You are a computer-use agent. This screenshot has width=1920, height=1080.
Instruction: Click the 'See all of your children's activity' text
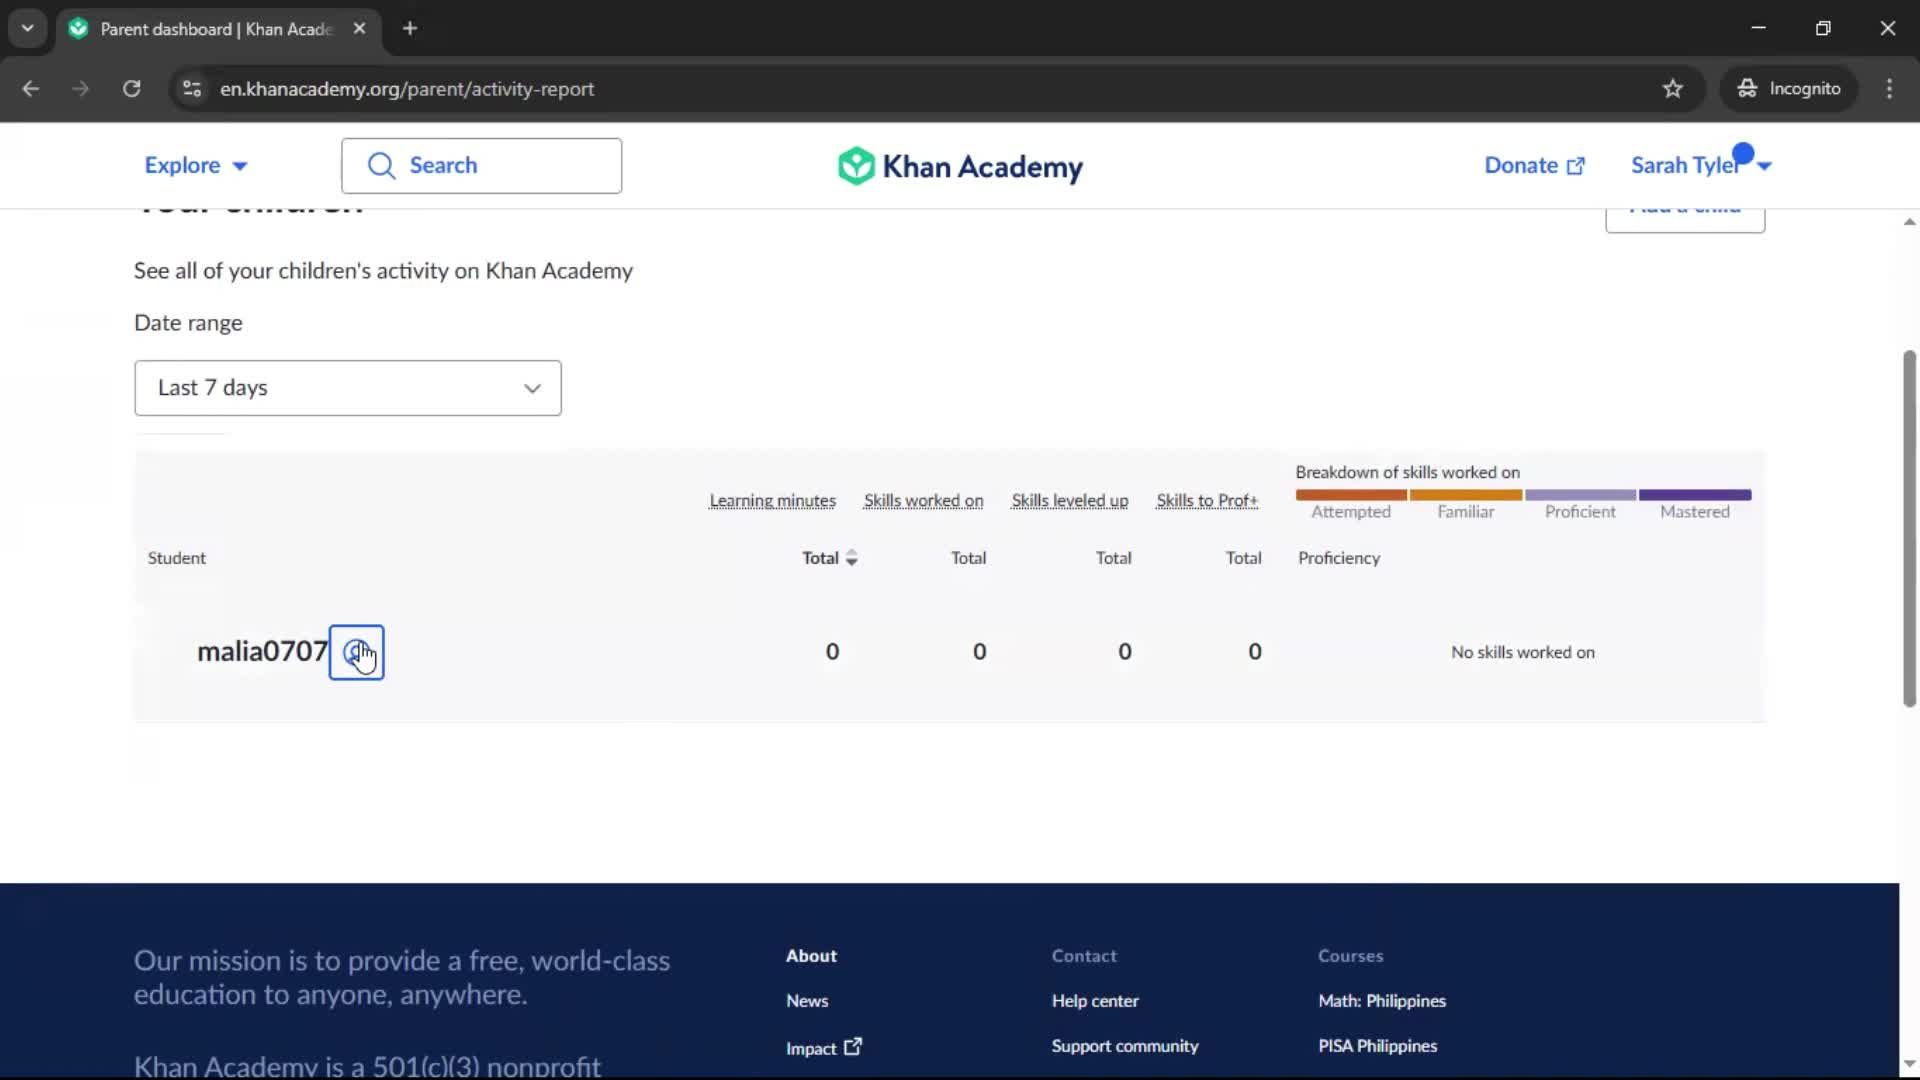(383, 271)
